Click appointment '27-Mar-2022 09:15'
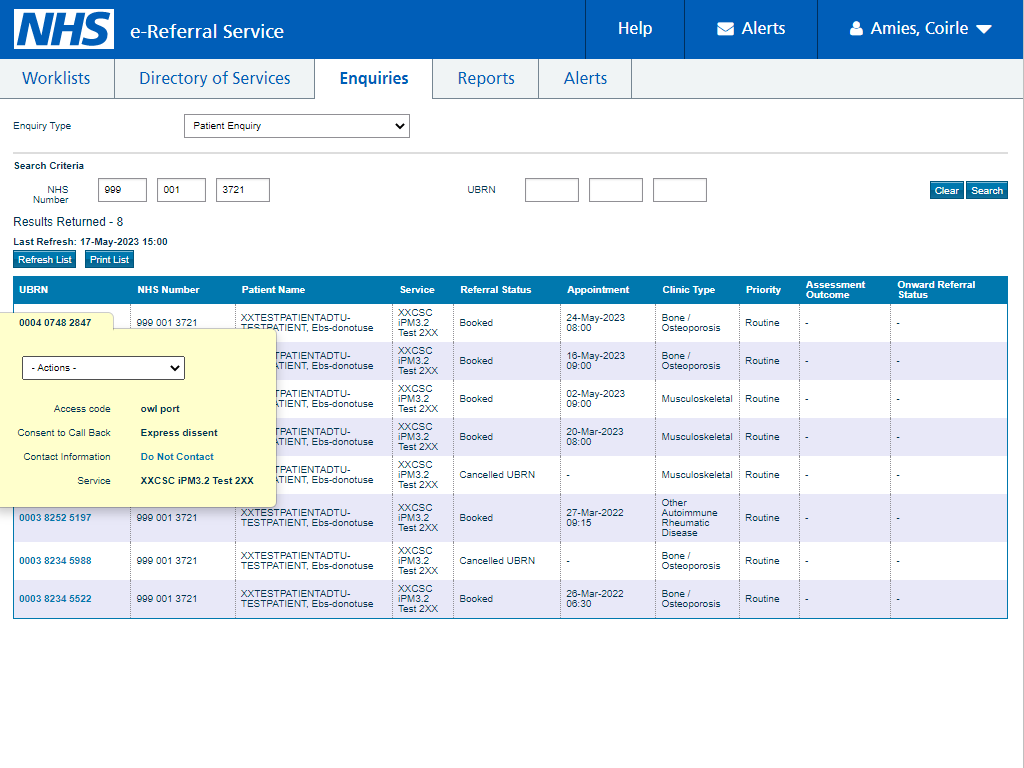1024x768 pixels. pyautogui.click(x=595, y=518)
